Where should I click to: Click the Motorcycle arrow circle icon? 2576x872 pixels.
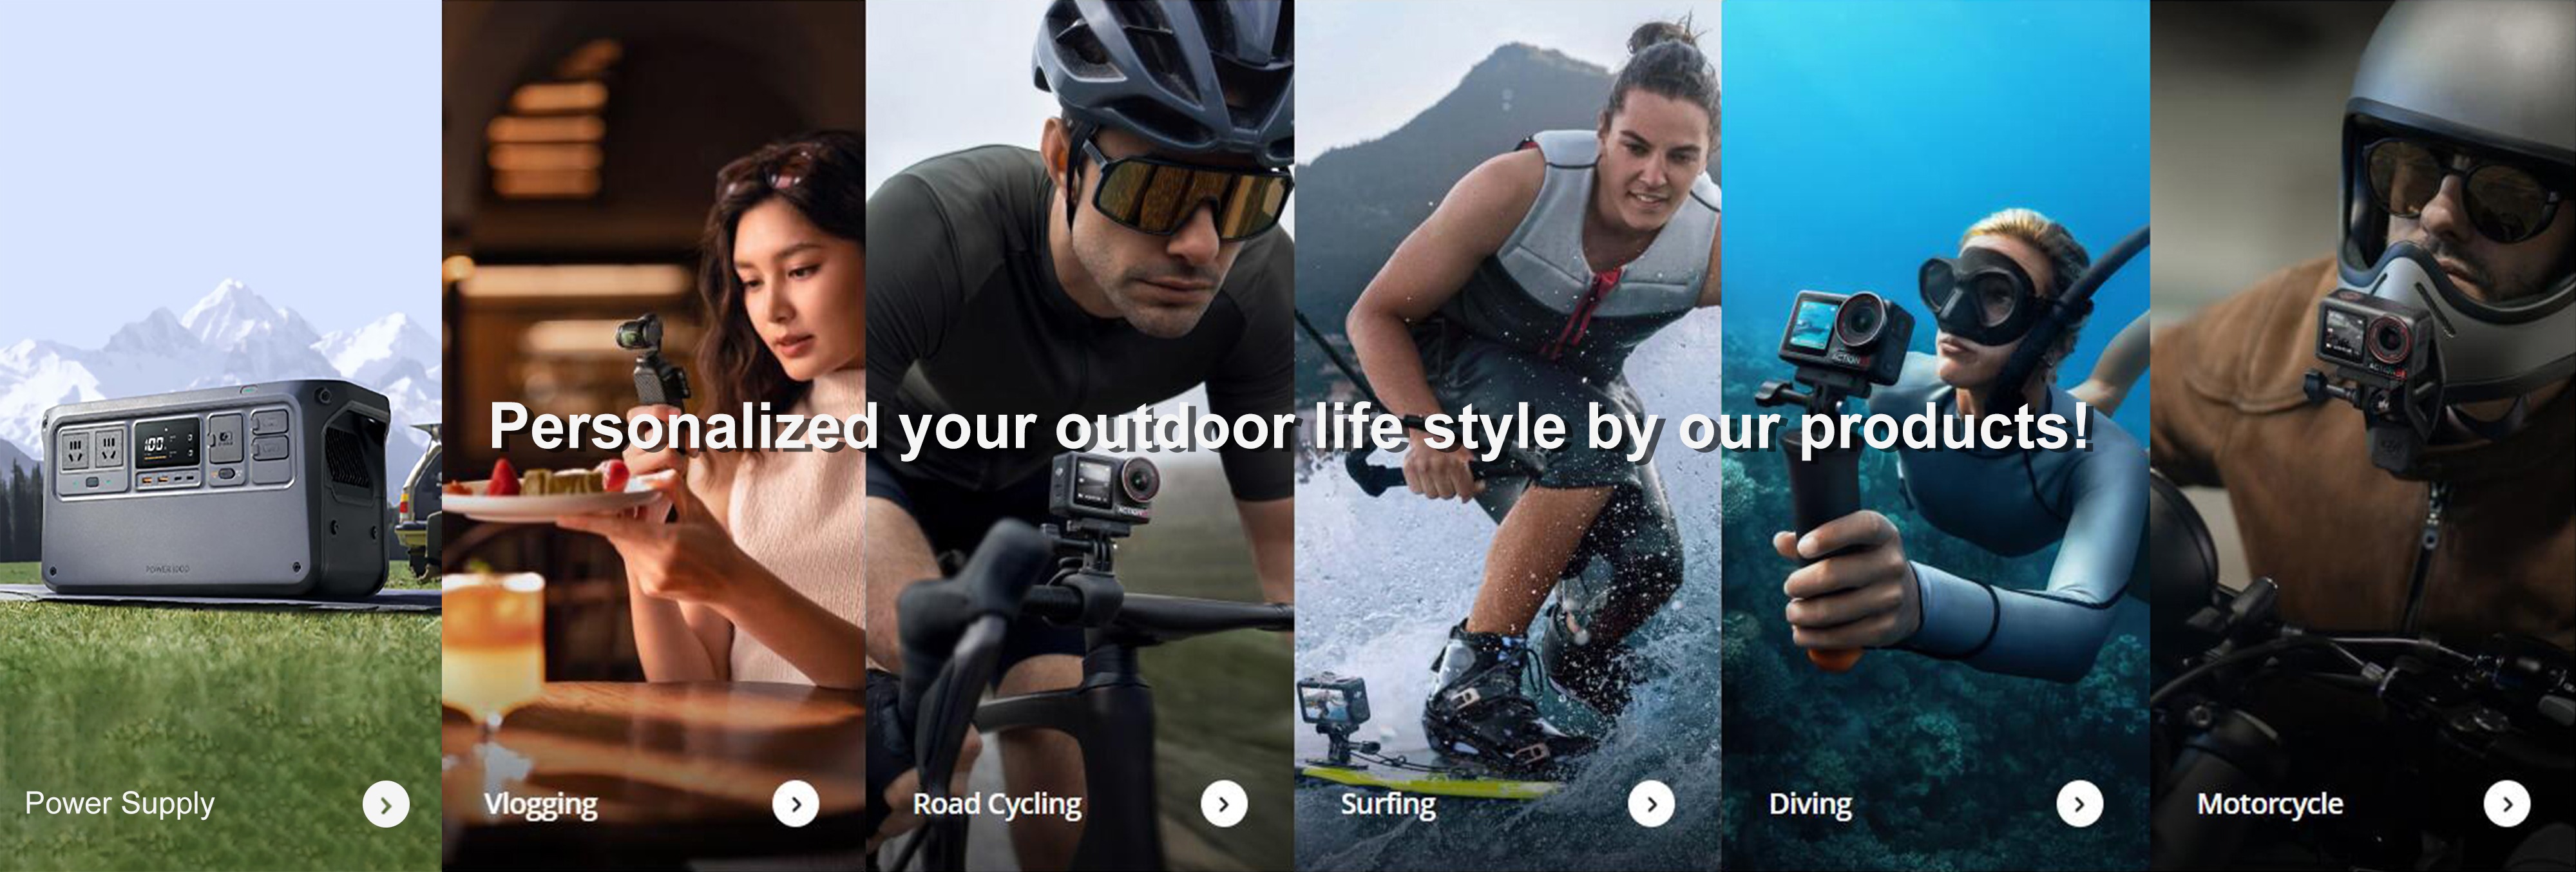(2507, 804)
